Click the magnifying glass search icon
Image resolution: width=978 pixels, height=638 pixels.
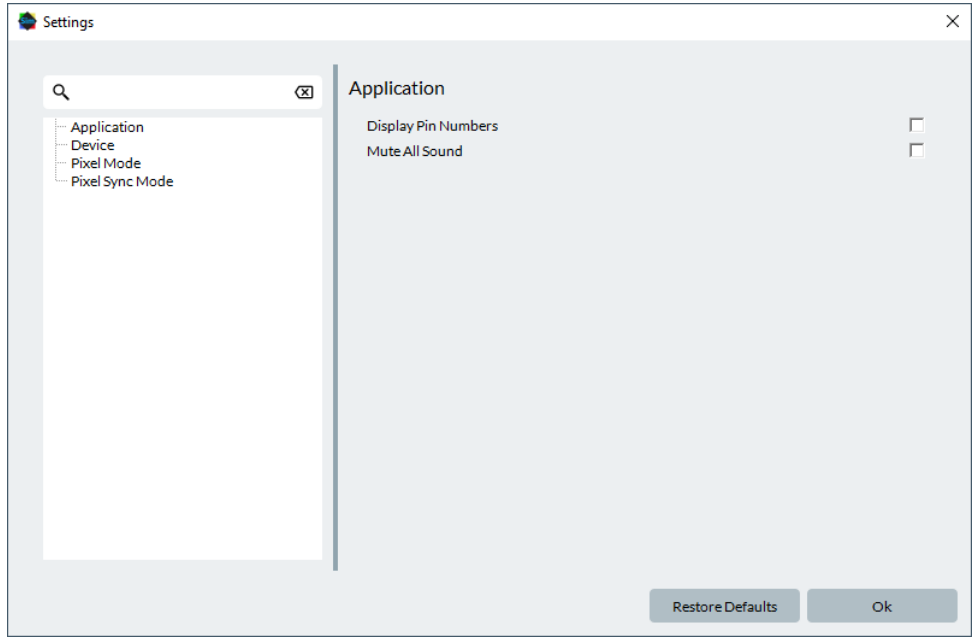[x=61, y=92]
